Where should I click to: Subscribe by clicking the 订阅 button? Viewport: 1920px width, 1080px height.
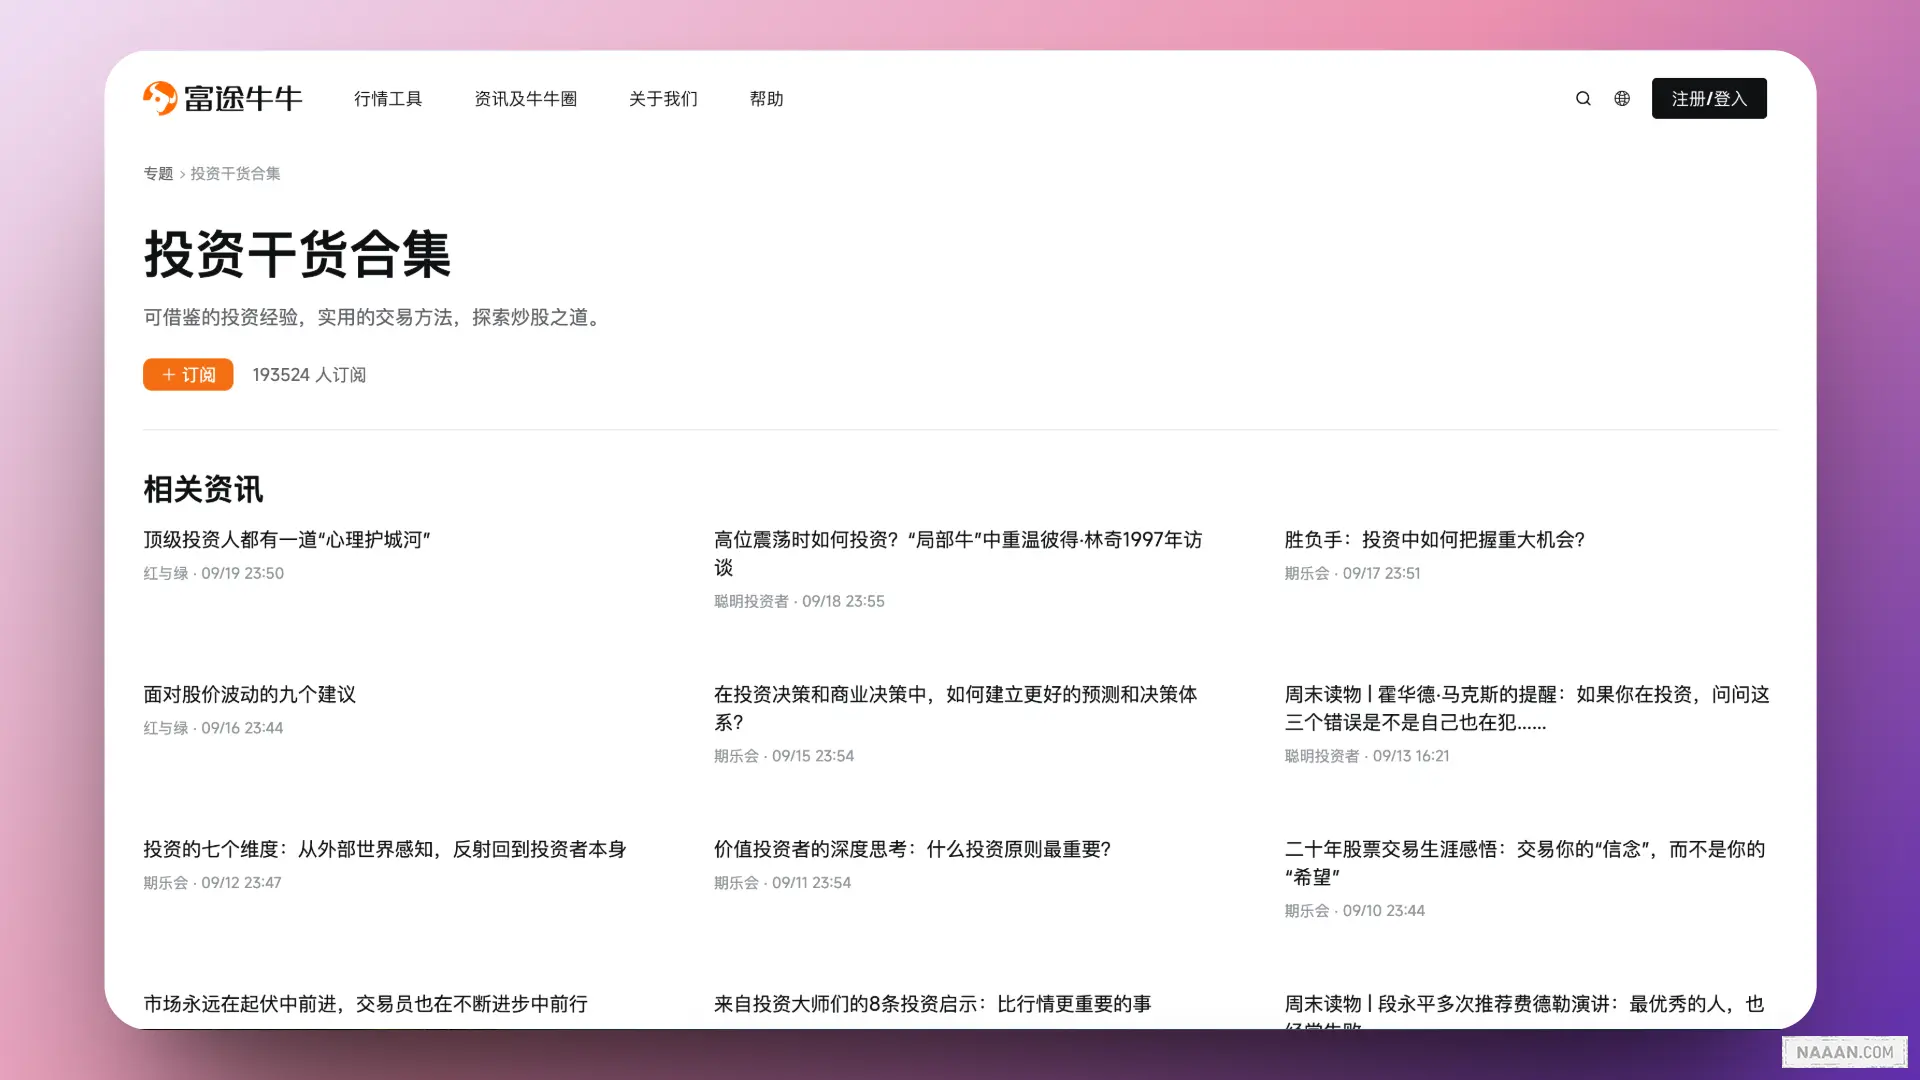187,374
